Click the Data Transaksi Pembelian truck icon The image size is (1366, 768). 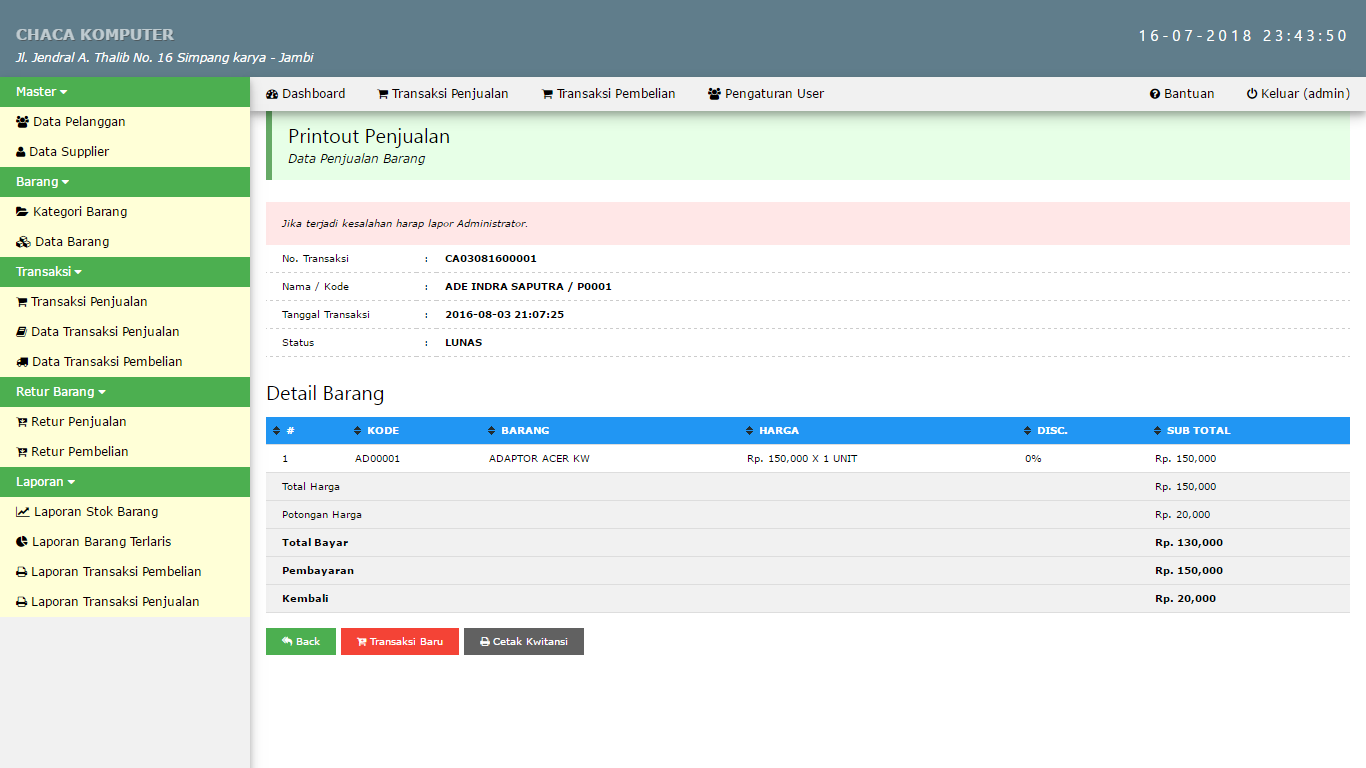(x=22, y=362)
